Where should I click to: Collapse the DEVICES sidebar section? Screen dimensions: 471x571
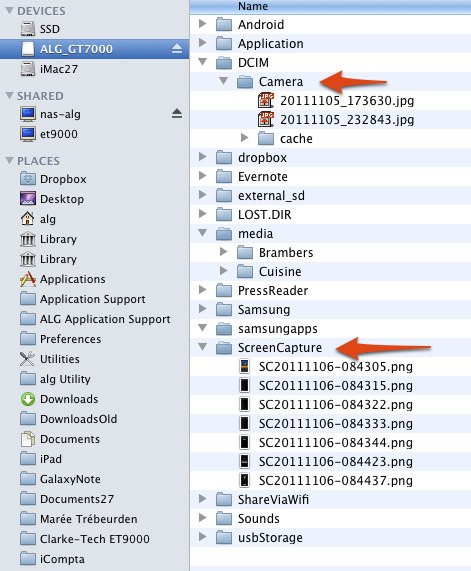10,11
